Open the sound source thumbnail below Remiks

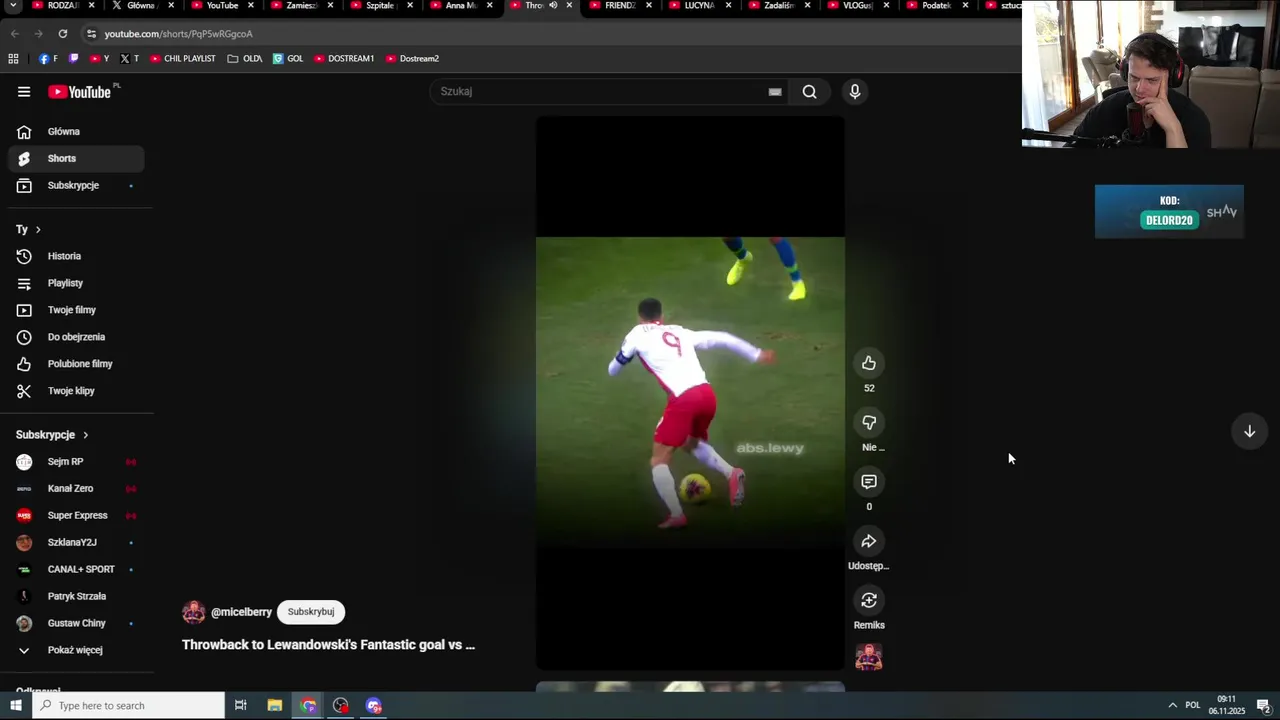pos(869,657)
